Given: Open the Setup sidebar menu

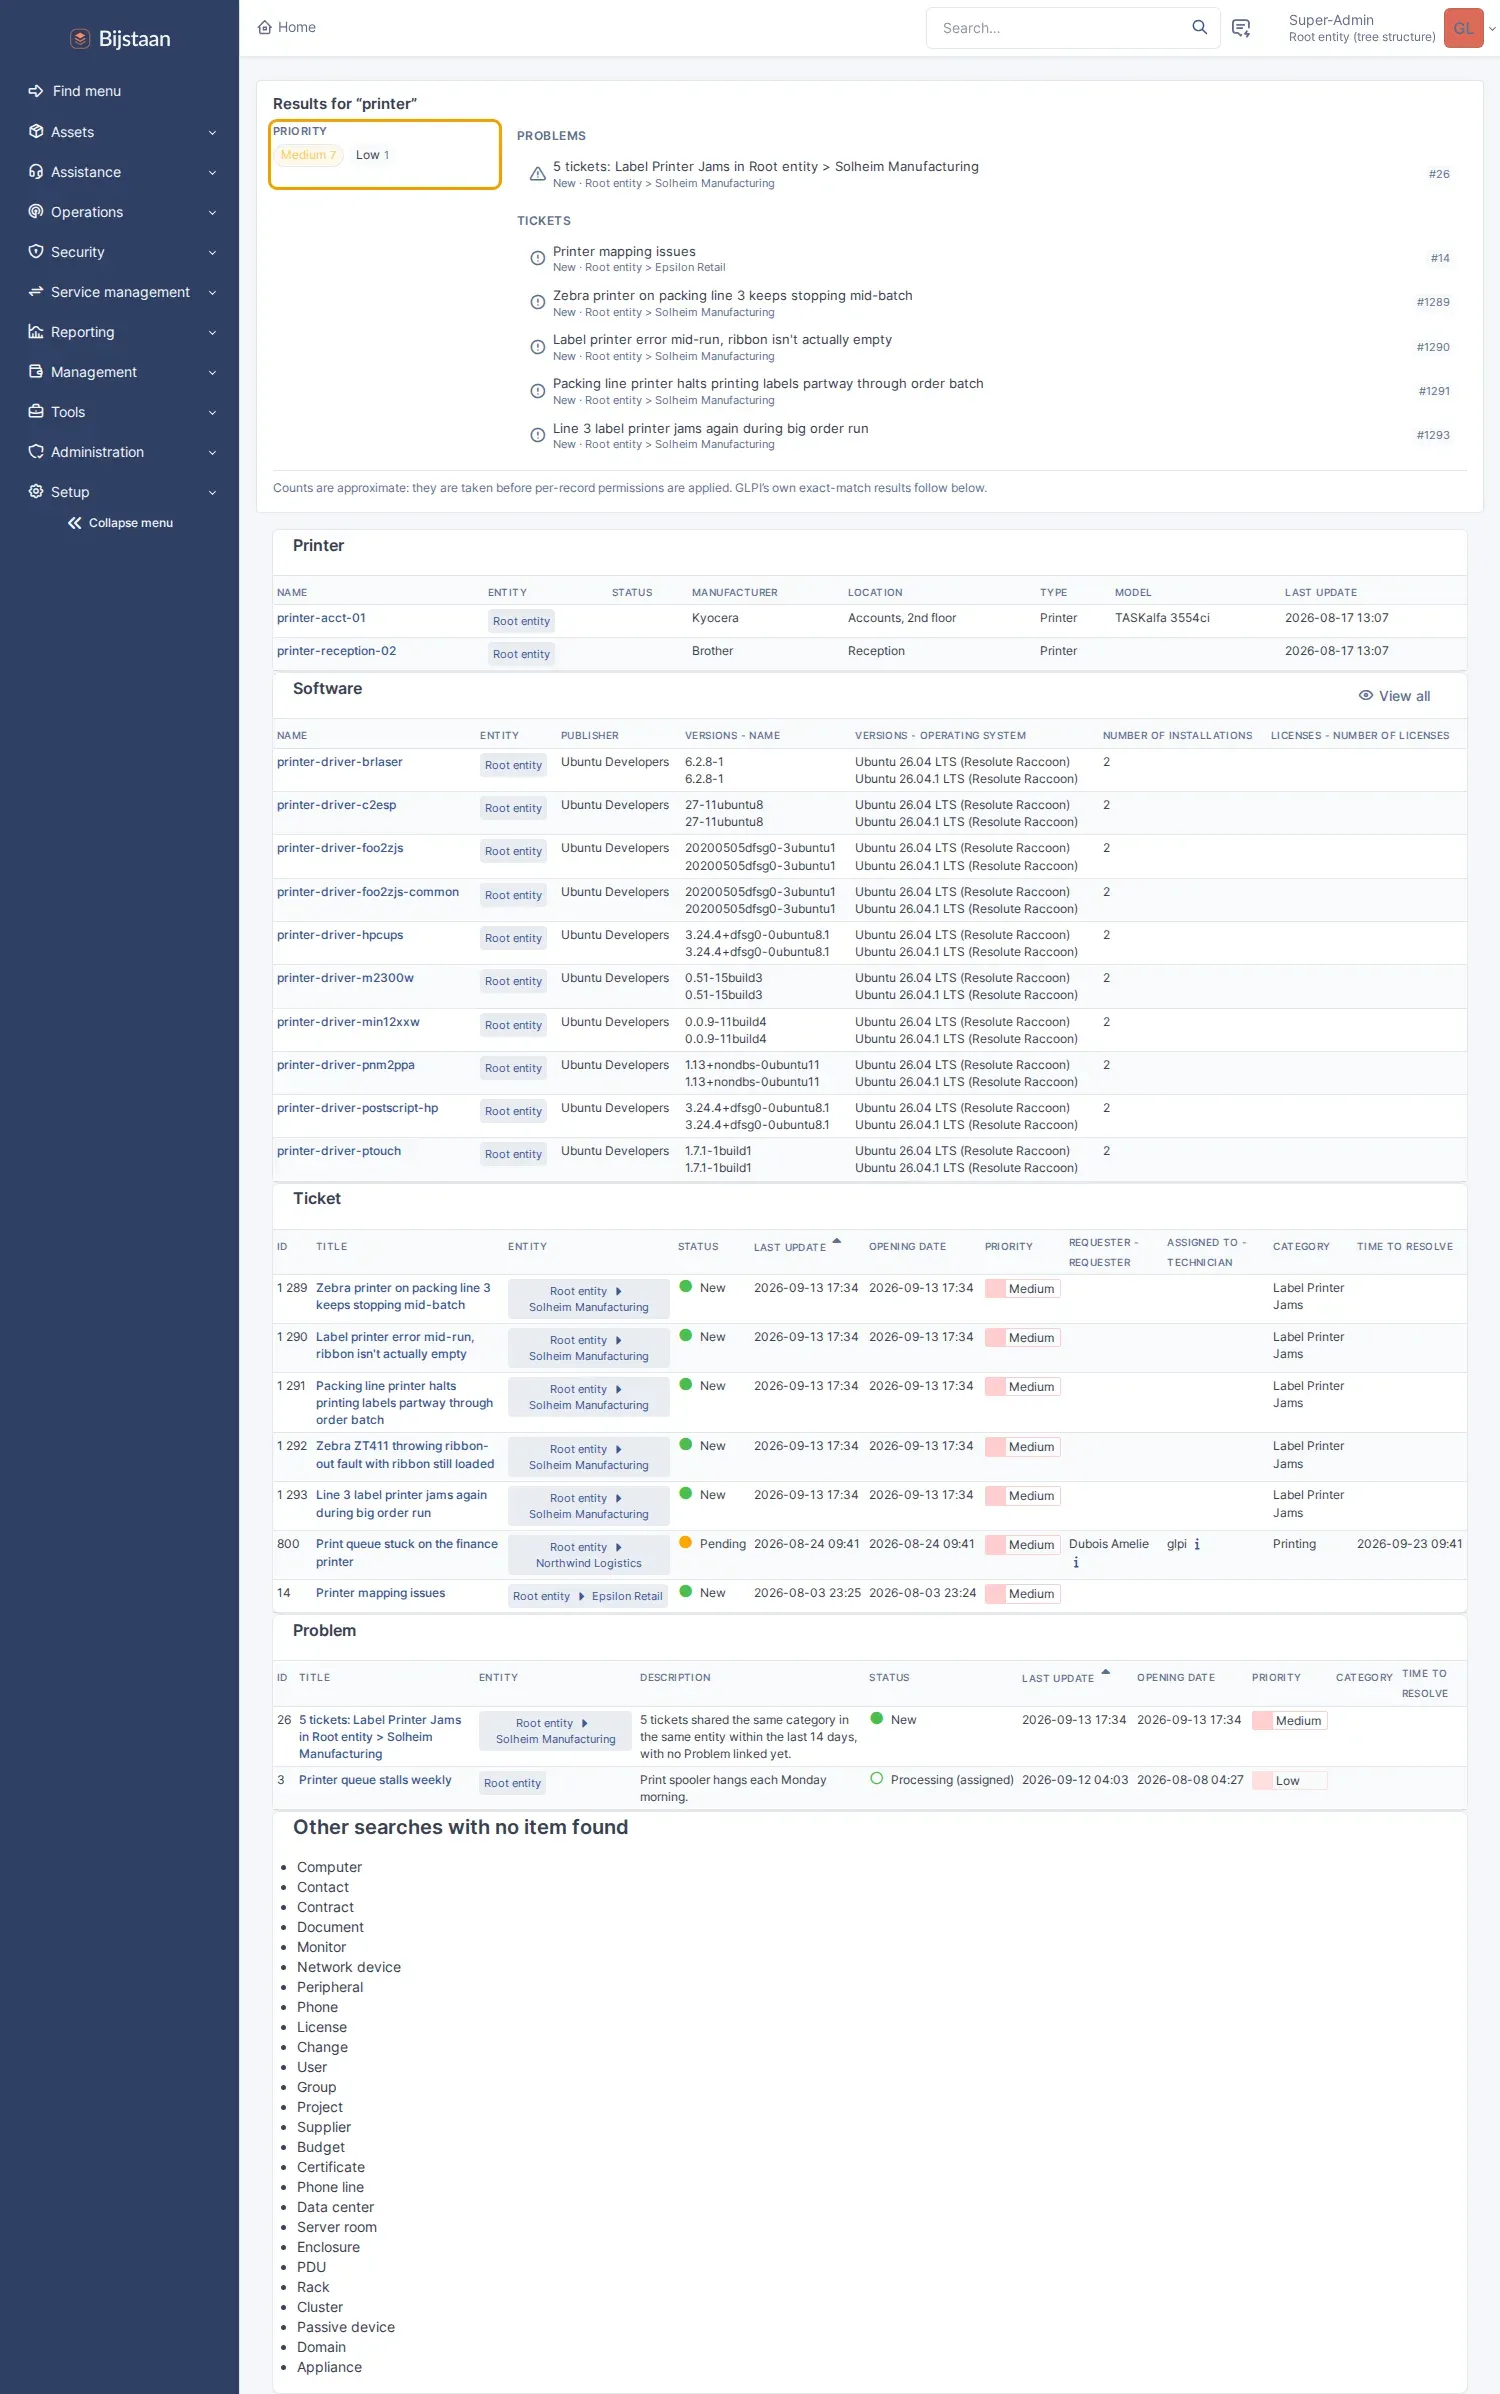Looking at the screenshot, I should tap(120, 492).
